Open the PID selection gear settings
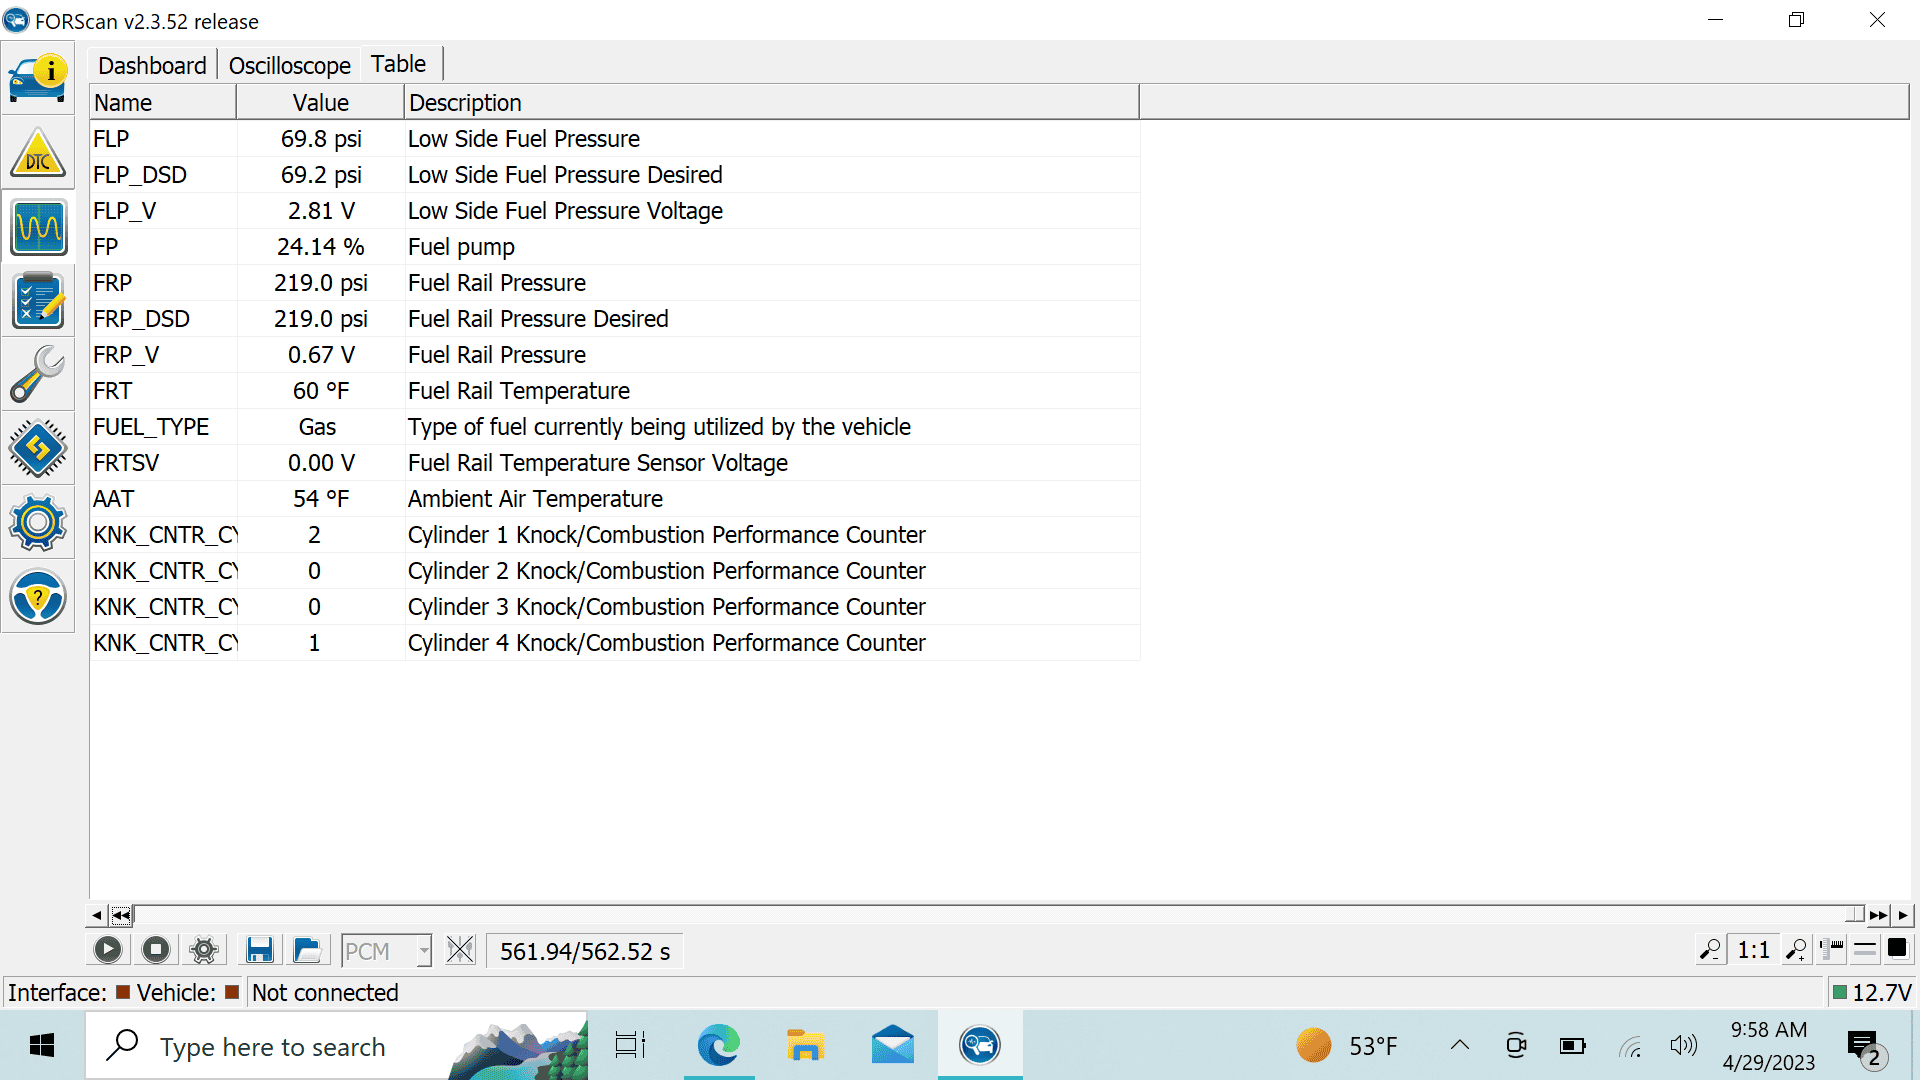This screenshot has height=1080, width=1920. coord(204,950)
